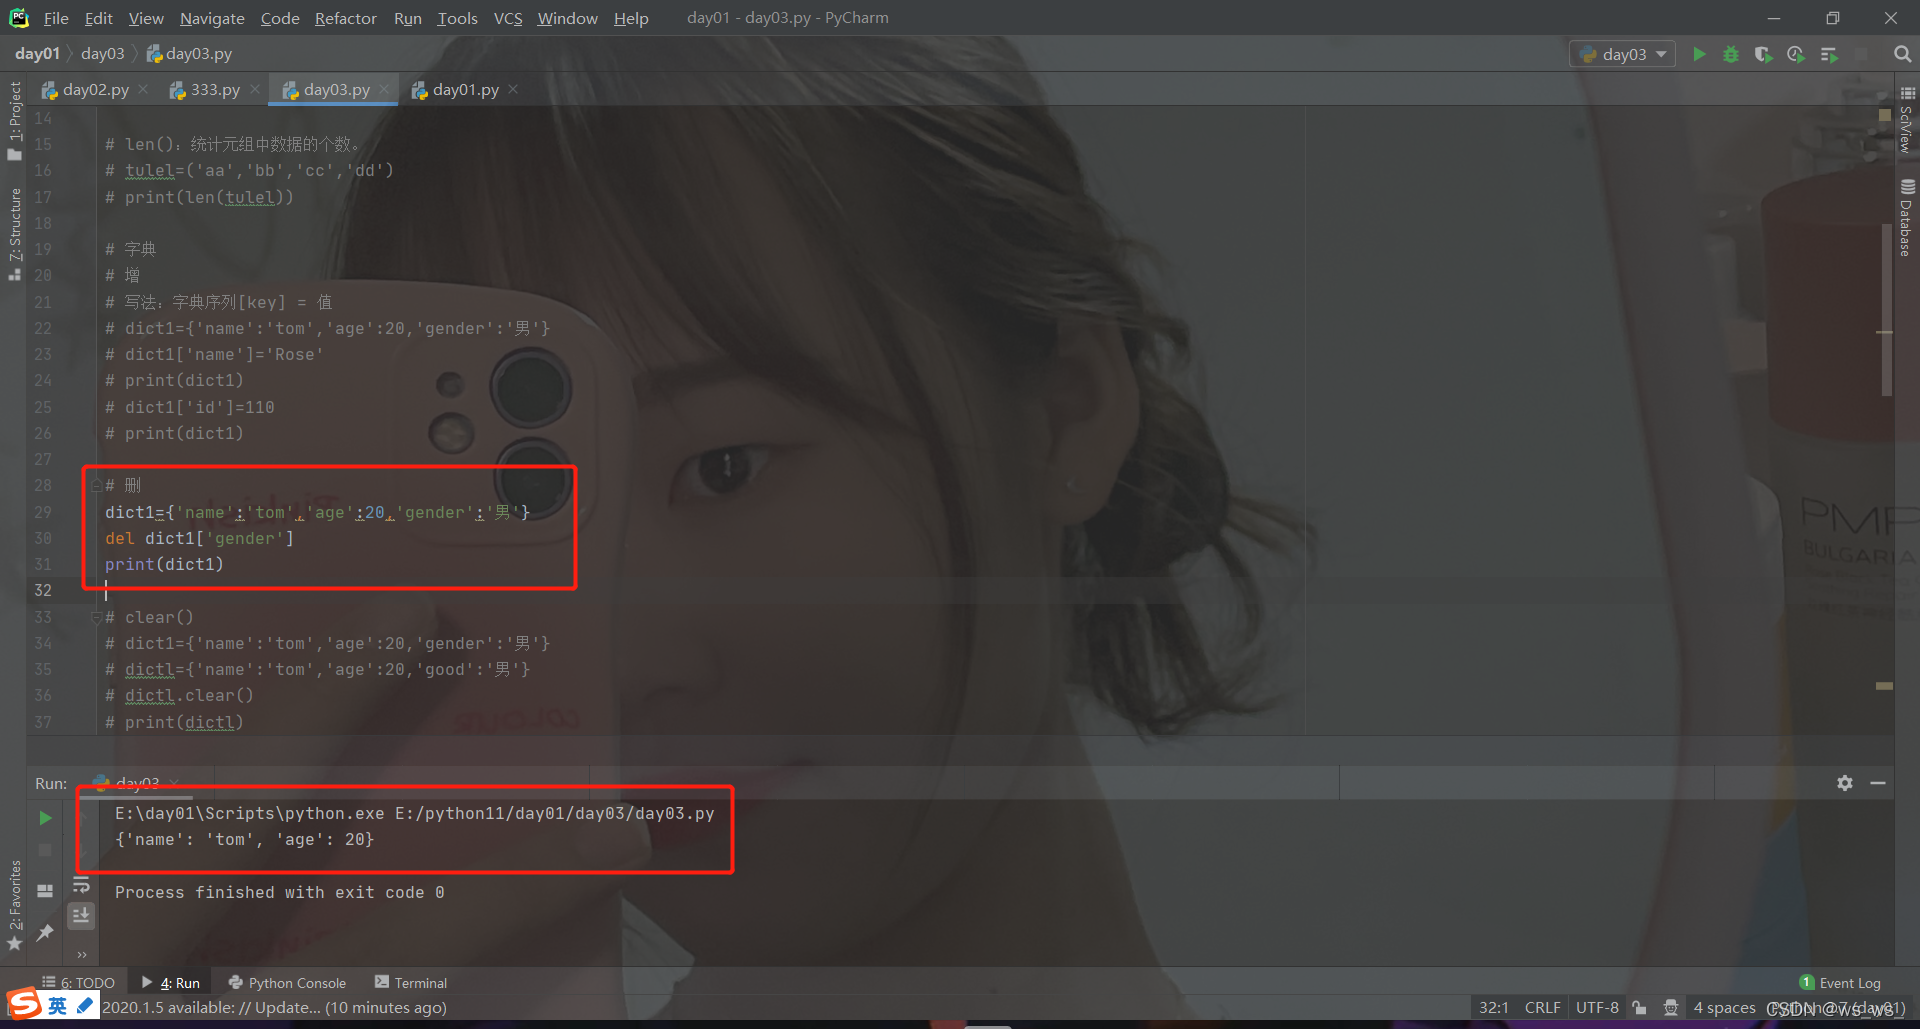Screen dimensions: 1920x1029
Task: Open the Run menu
Action: point(408,18)
